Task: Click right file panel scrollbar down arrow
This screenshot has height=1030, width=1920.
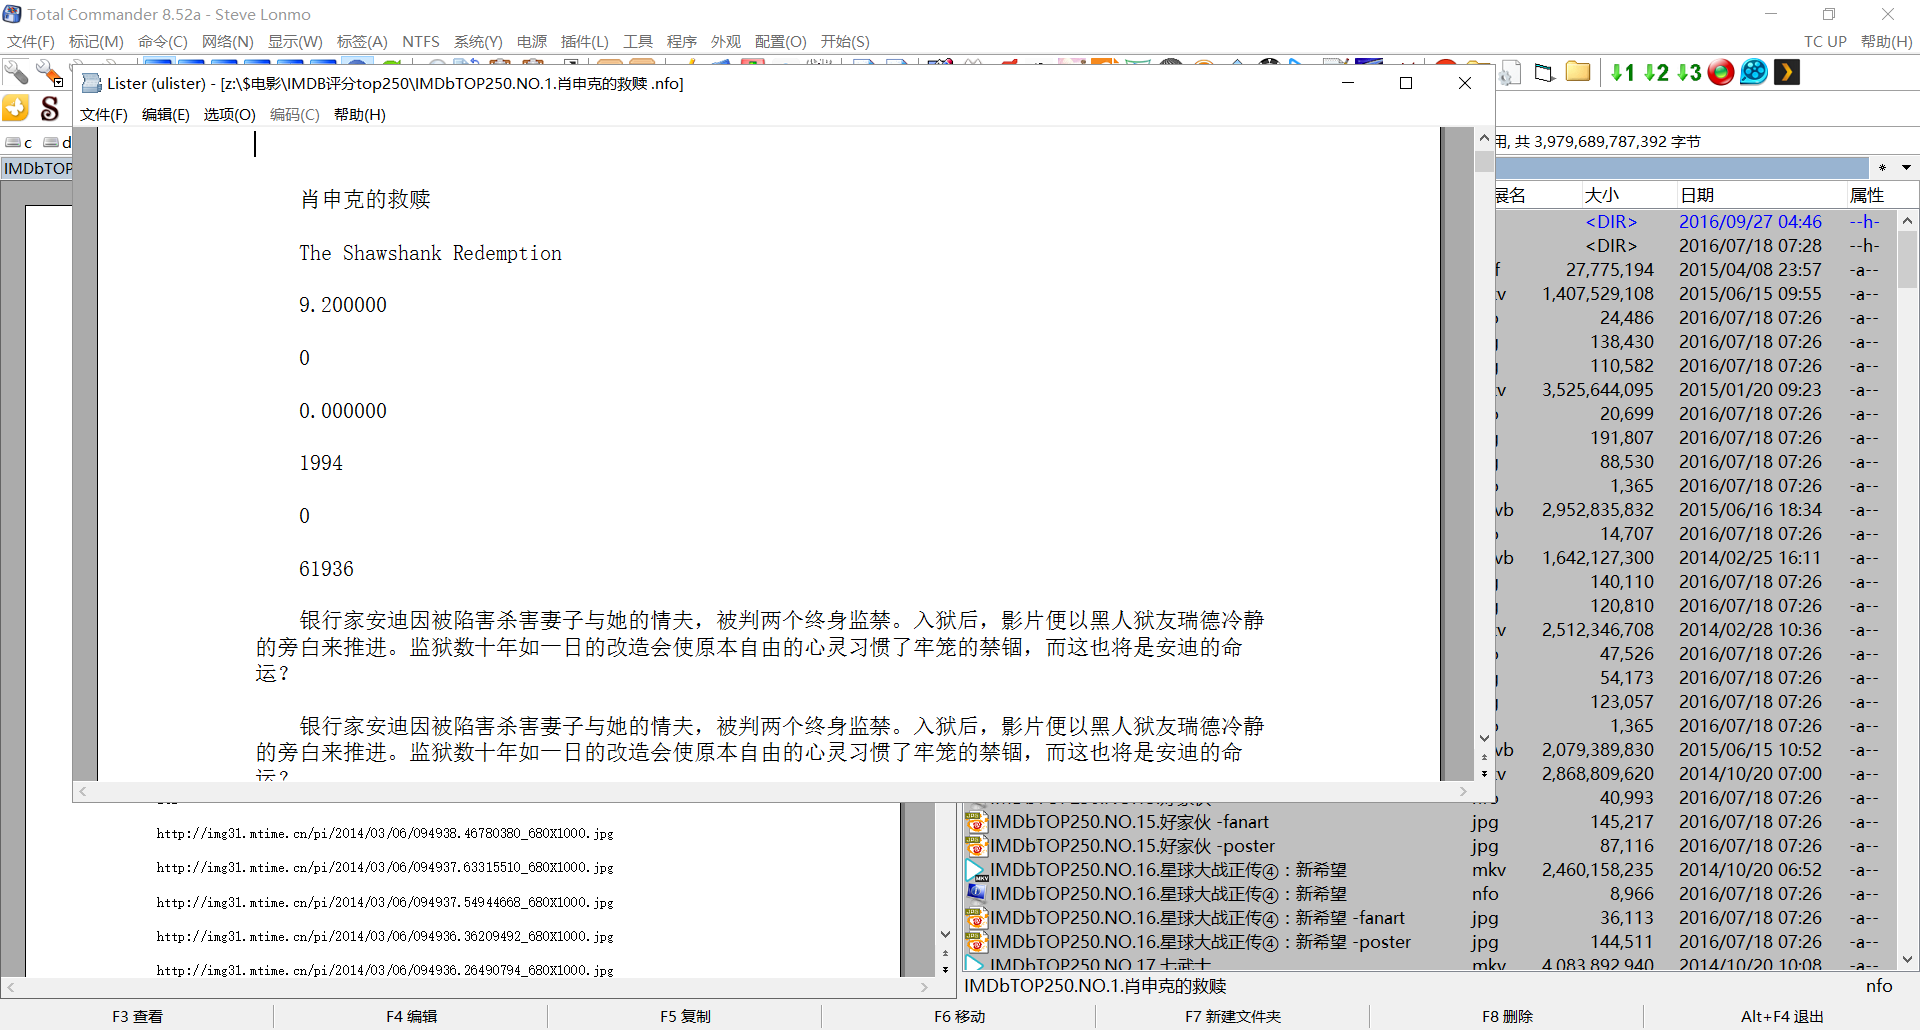Action: (x=1908, y=959)
